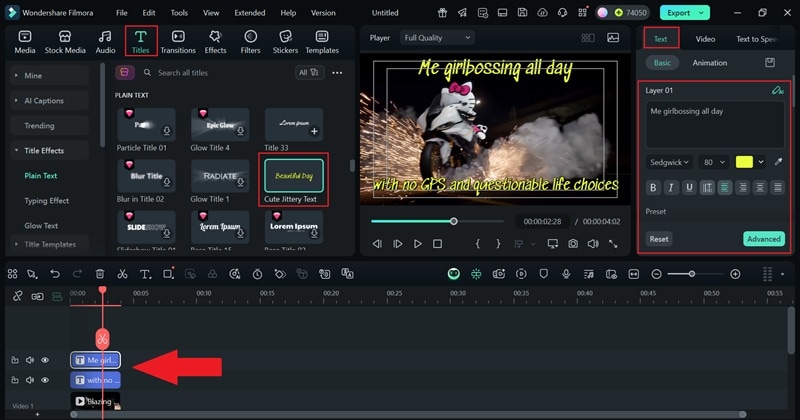This screenshot has height=420, width=800.
Task: Collapse the Title Effects category
Action: tap(16, 151)
